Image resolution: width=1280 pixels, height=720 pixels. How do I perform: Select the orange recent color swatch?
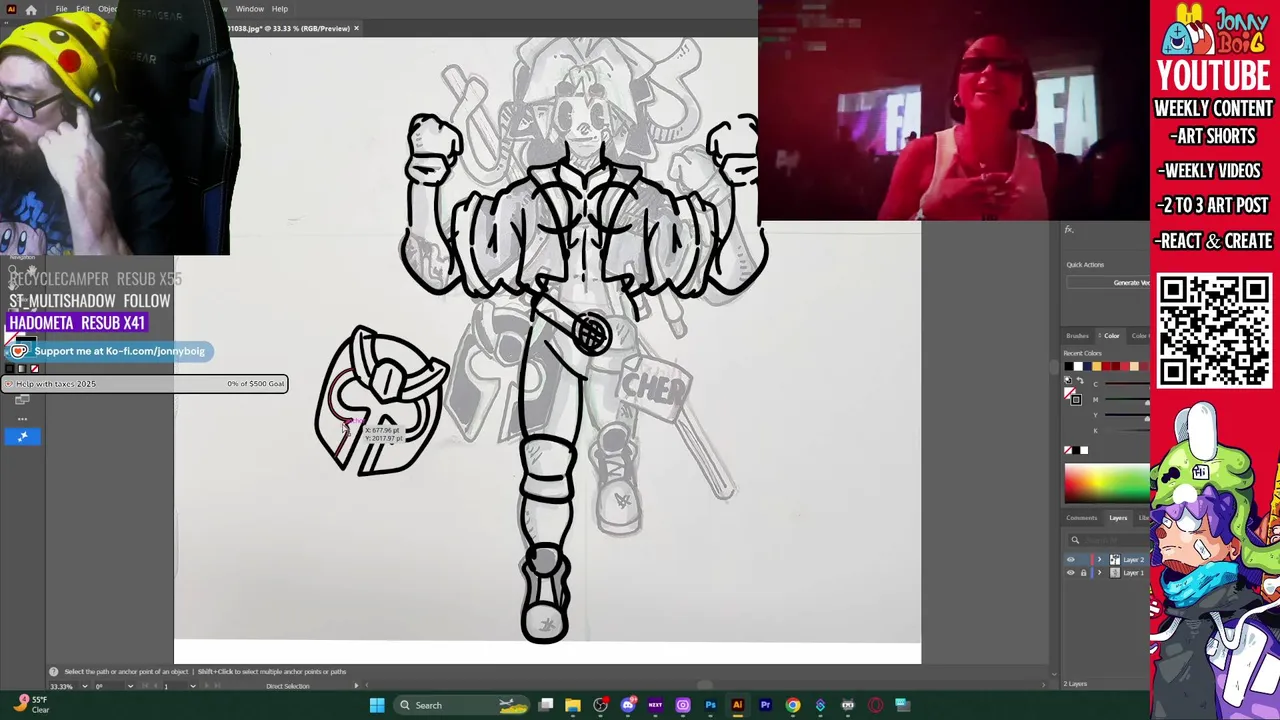pyautogui.click(x=1097, y=366)
